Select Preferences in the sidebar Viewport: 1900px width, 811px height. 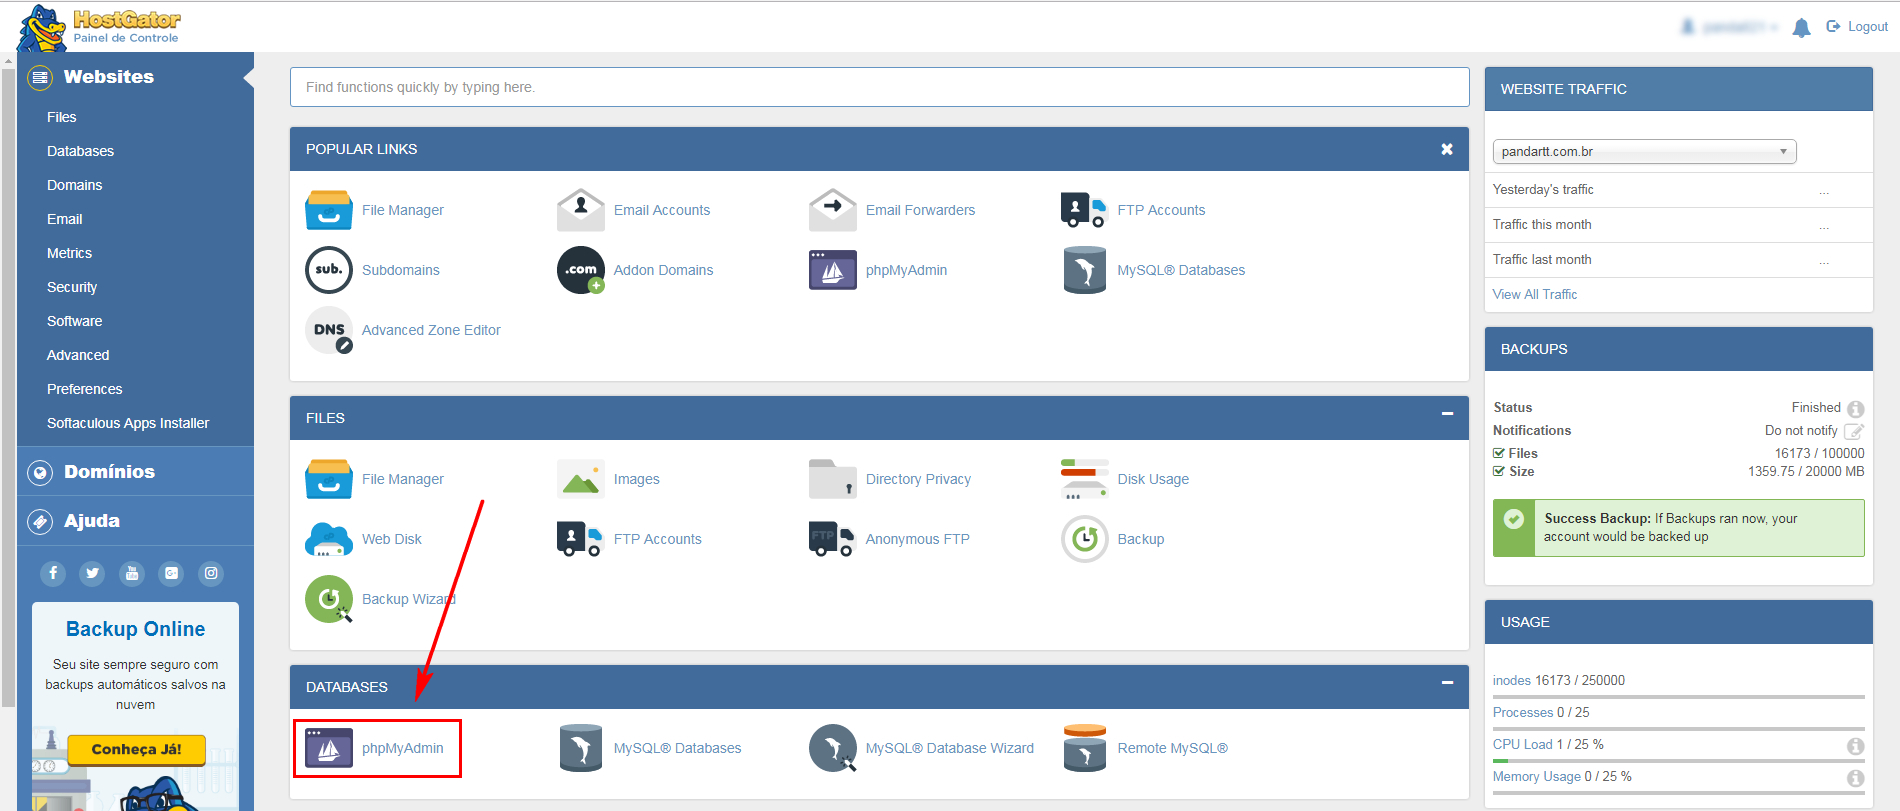[x=84, y=389]
